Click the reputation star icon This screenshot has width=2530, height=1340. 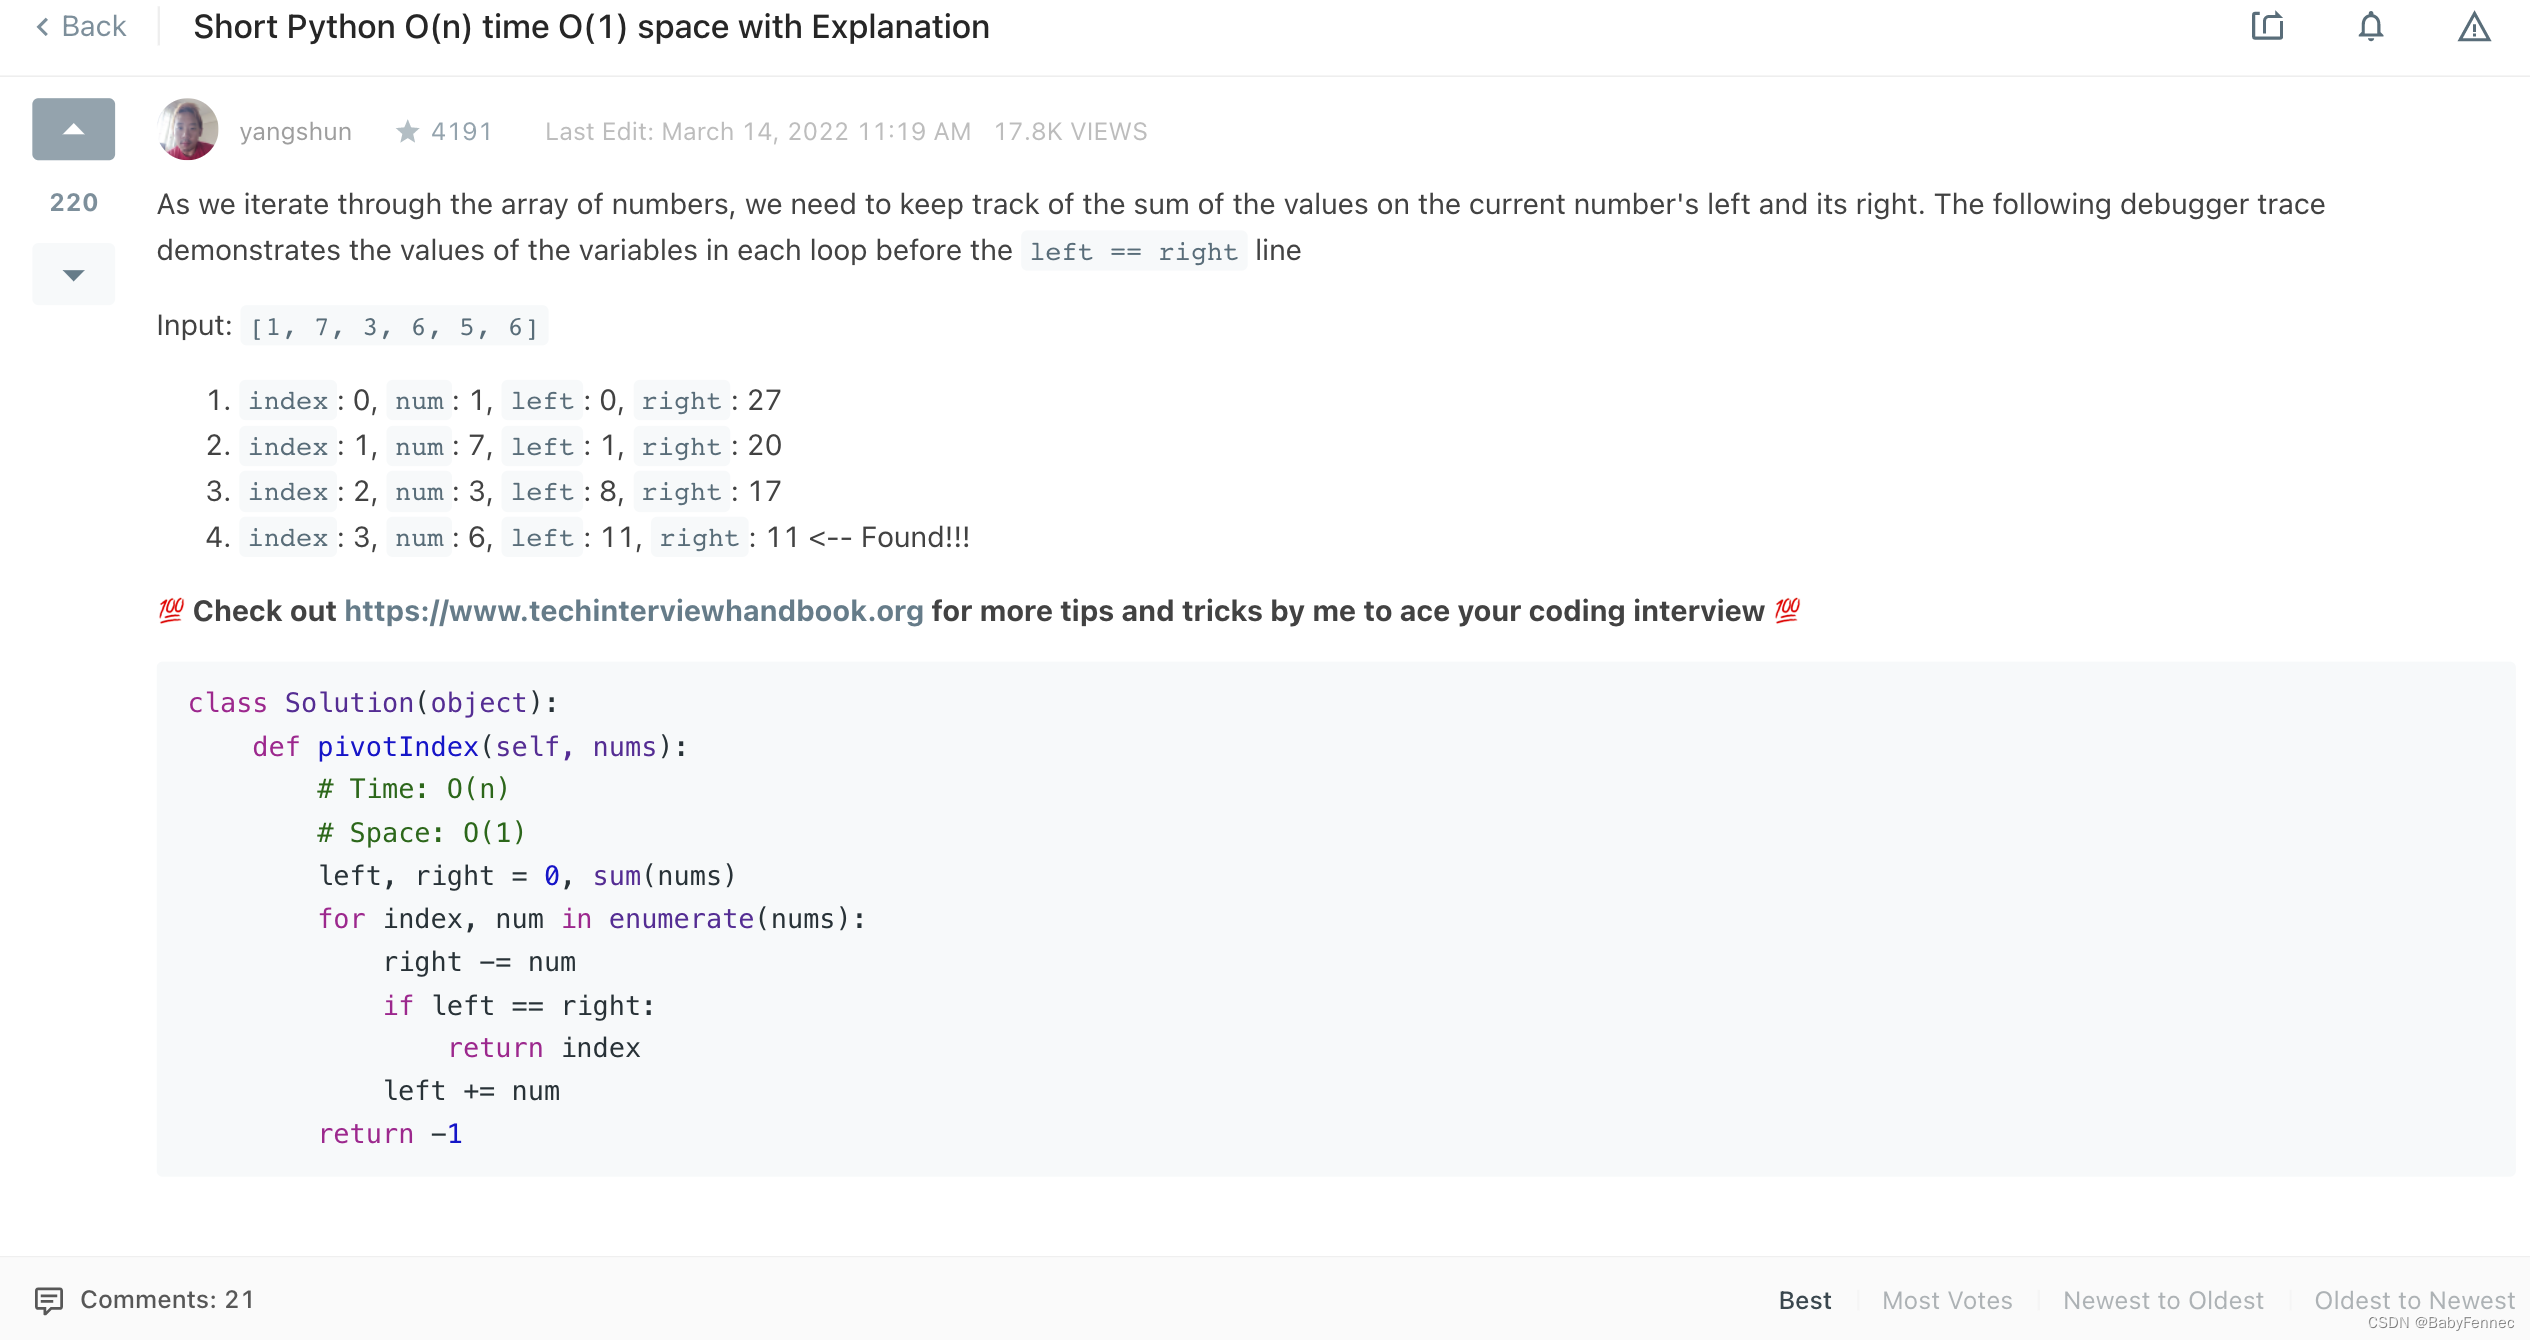click(407, 132)
